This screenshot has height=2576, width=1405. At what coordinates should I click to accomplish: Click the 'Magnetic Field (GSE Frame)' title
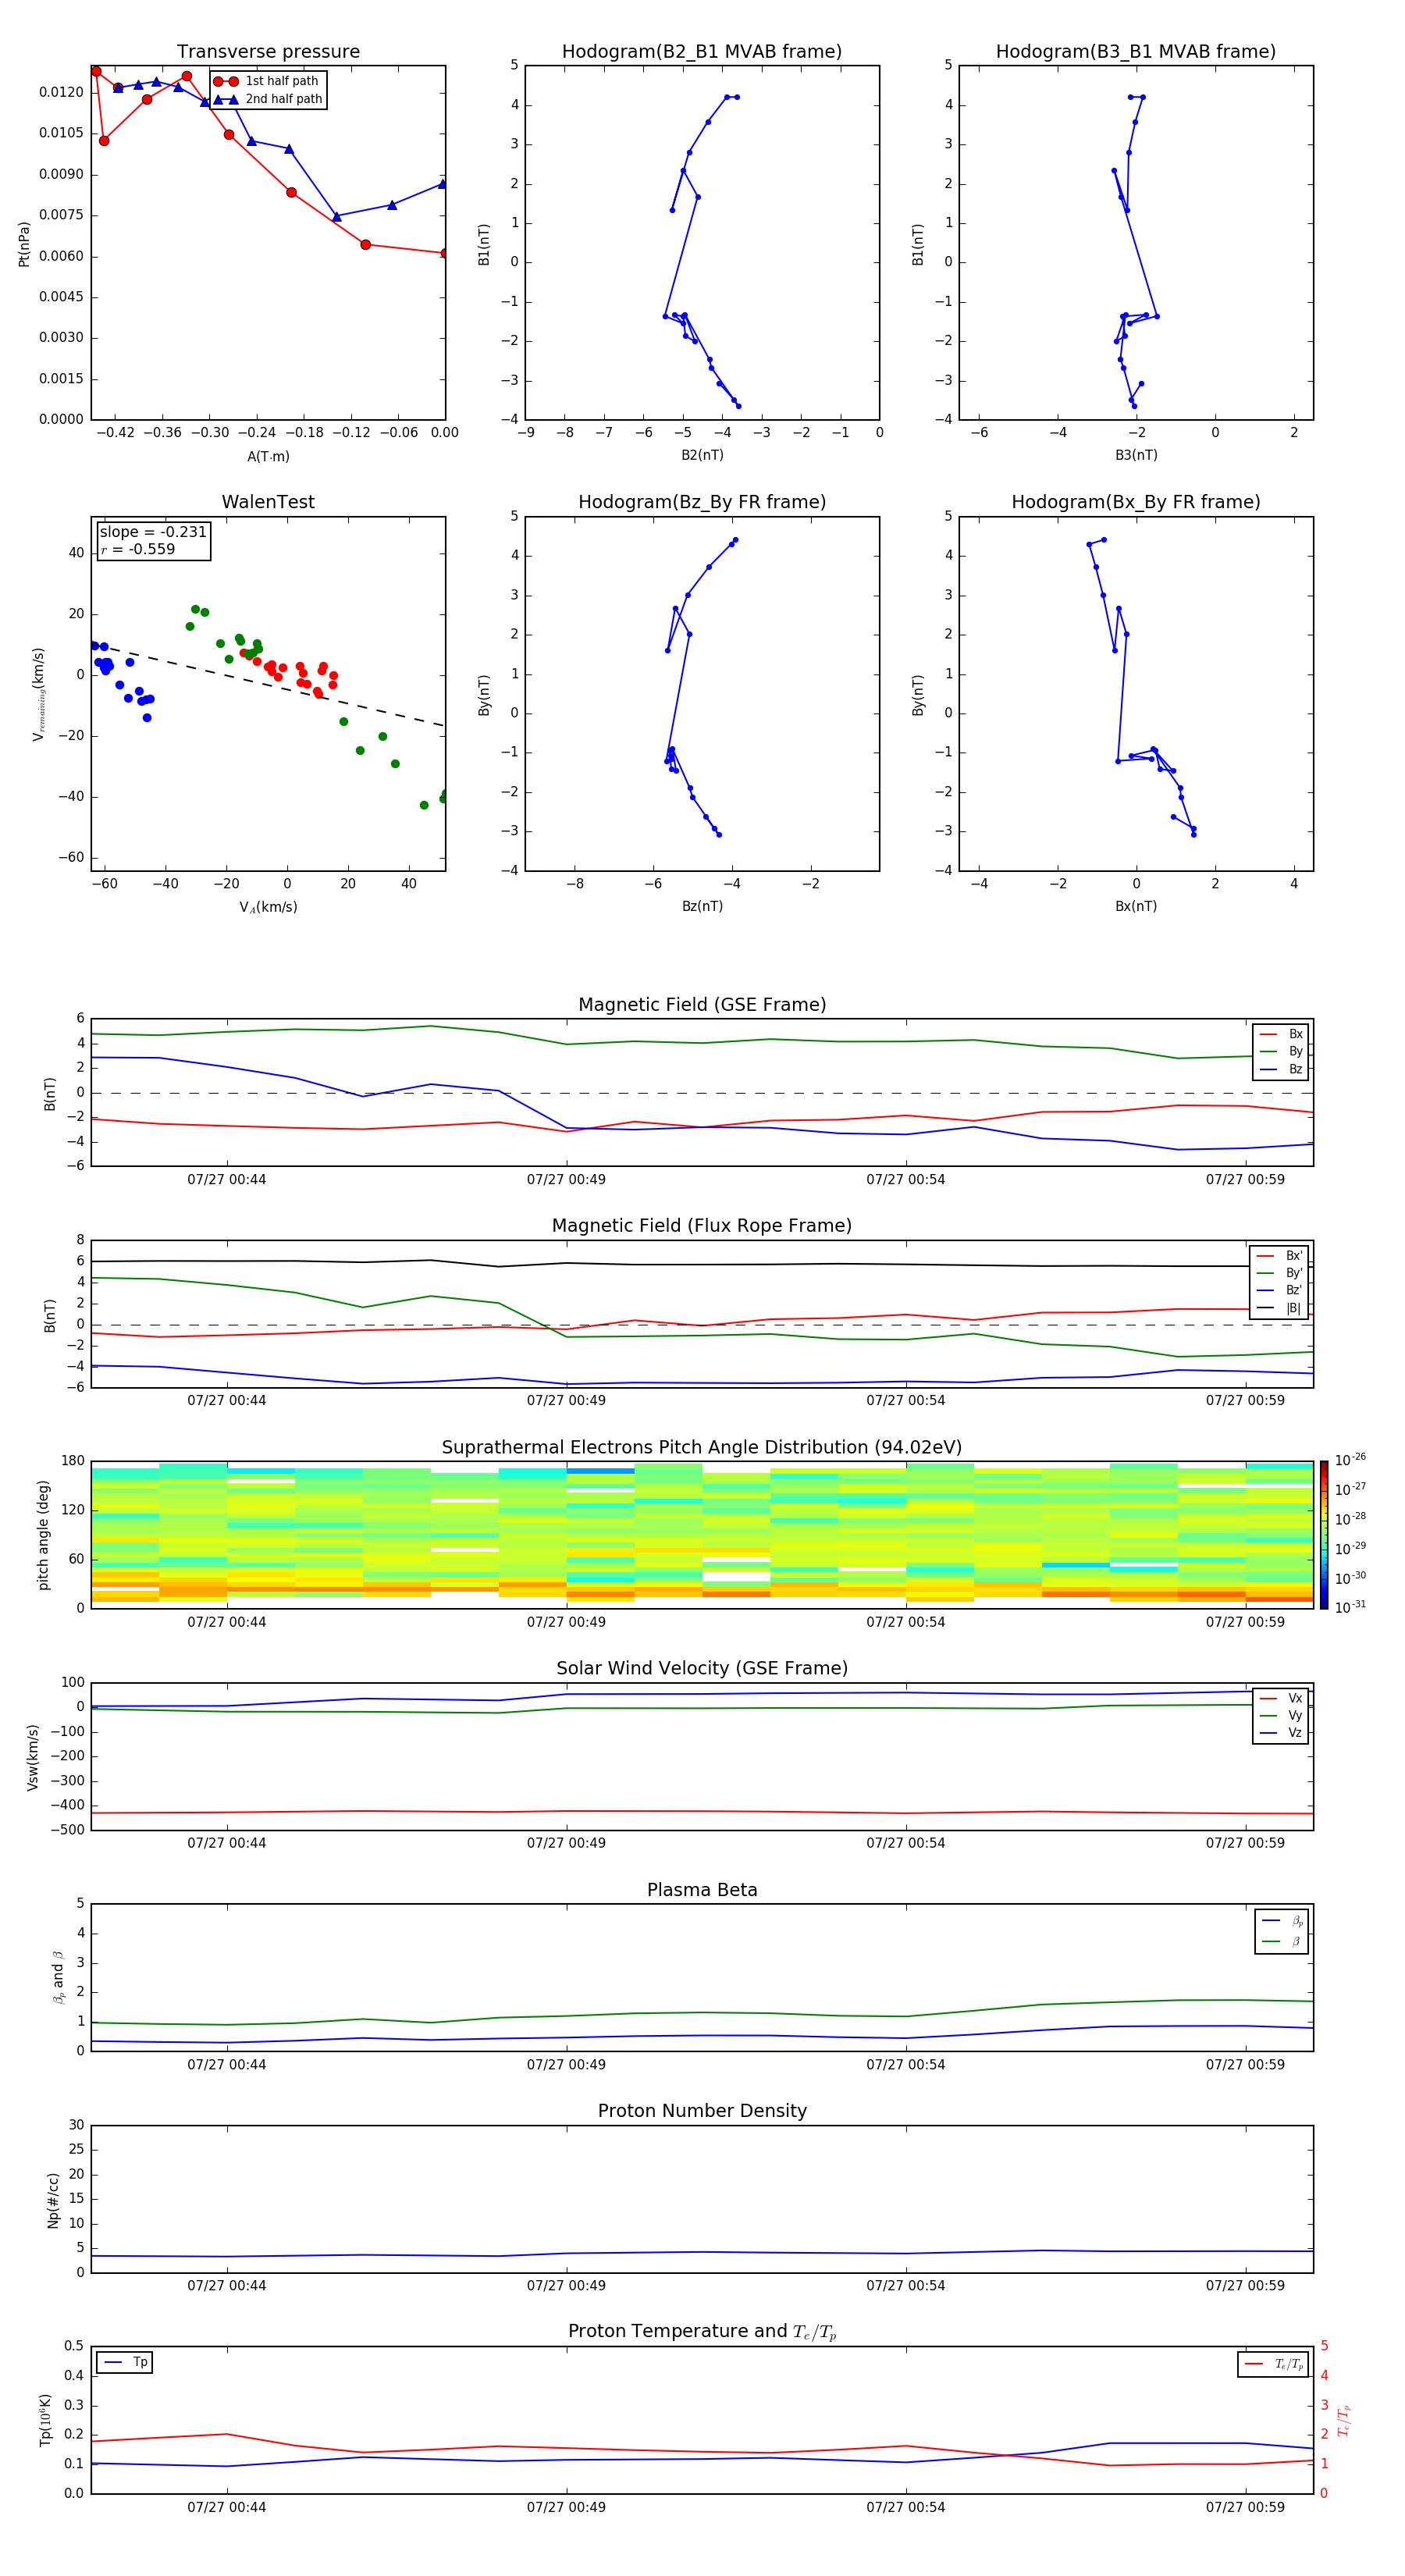(702, 1005)
